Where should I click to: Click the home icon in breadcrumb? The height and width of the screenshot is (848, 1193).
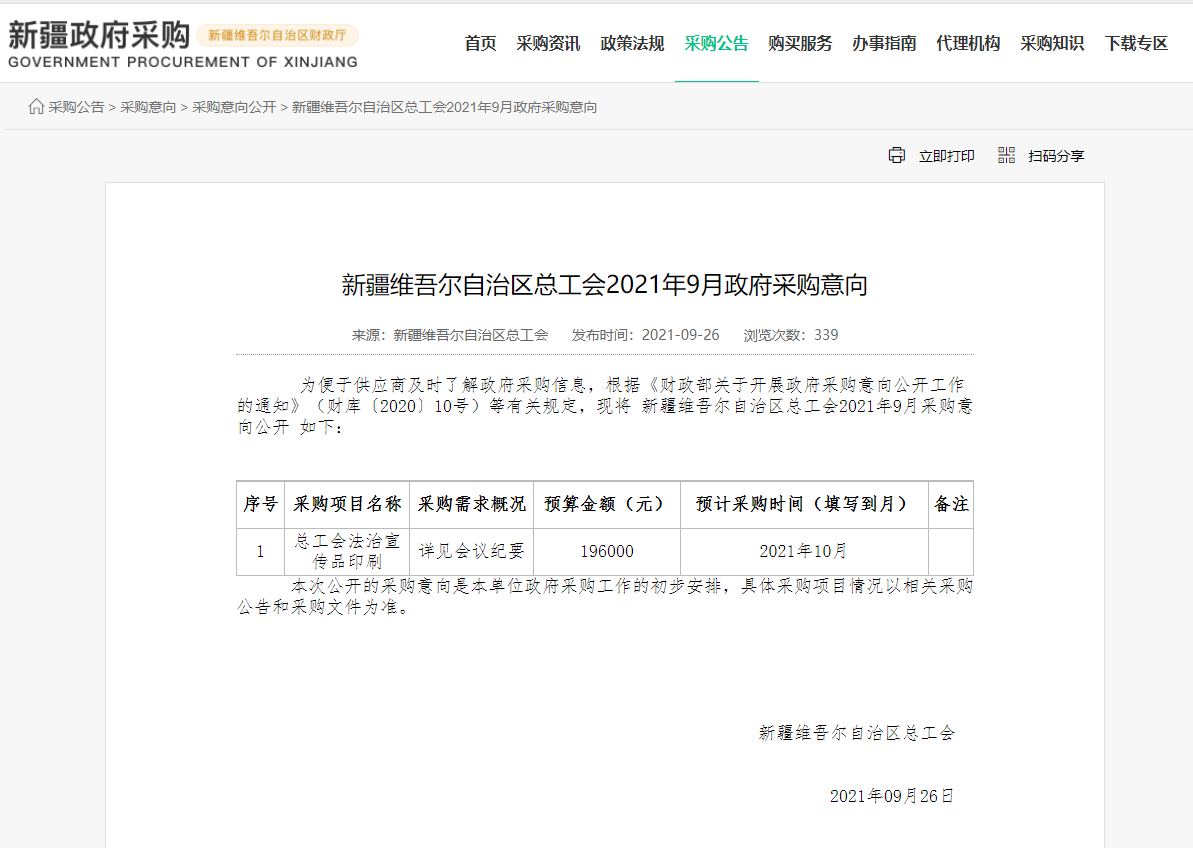point(36,107)
